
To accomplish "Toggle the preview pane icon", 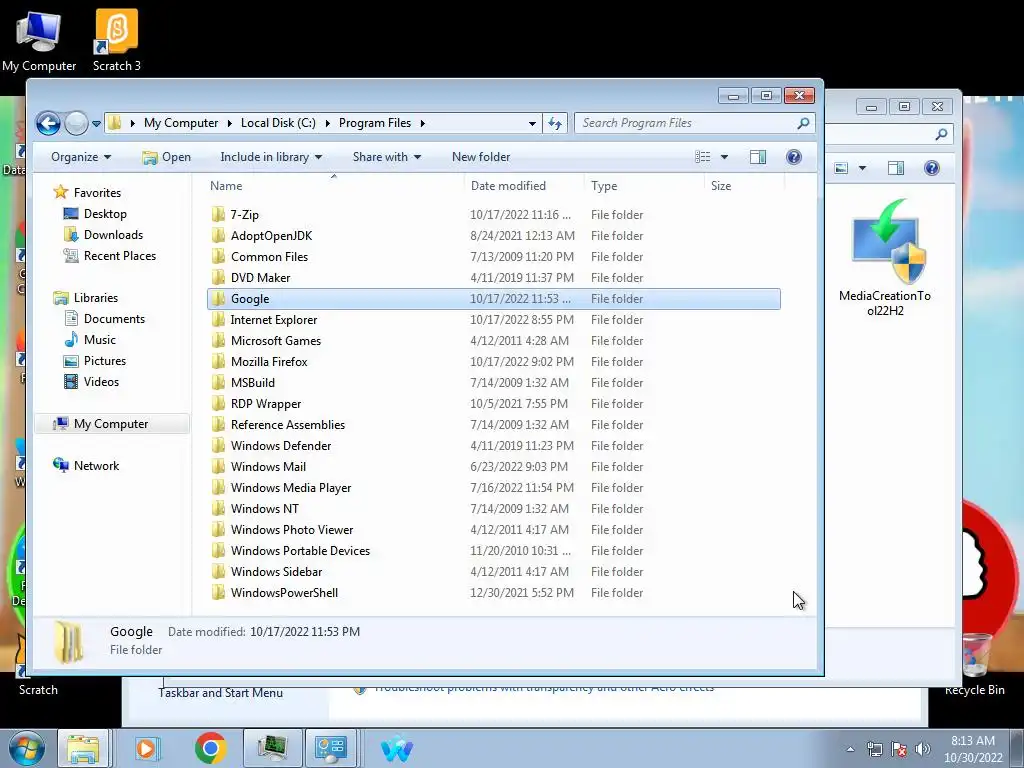I will pos(758,157).
